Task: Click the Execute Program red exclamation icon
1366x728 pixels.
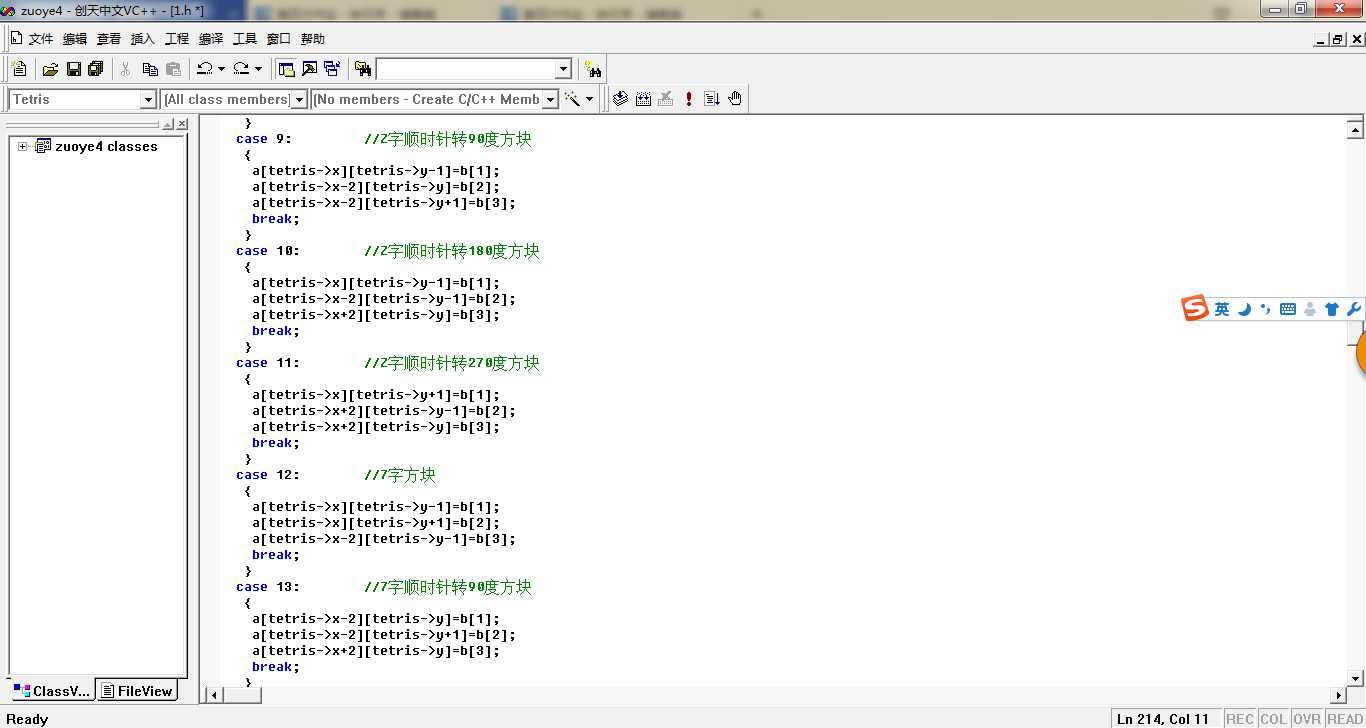Action: [689, 99]
